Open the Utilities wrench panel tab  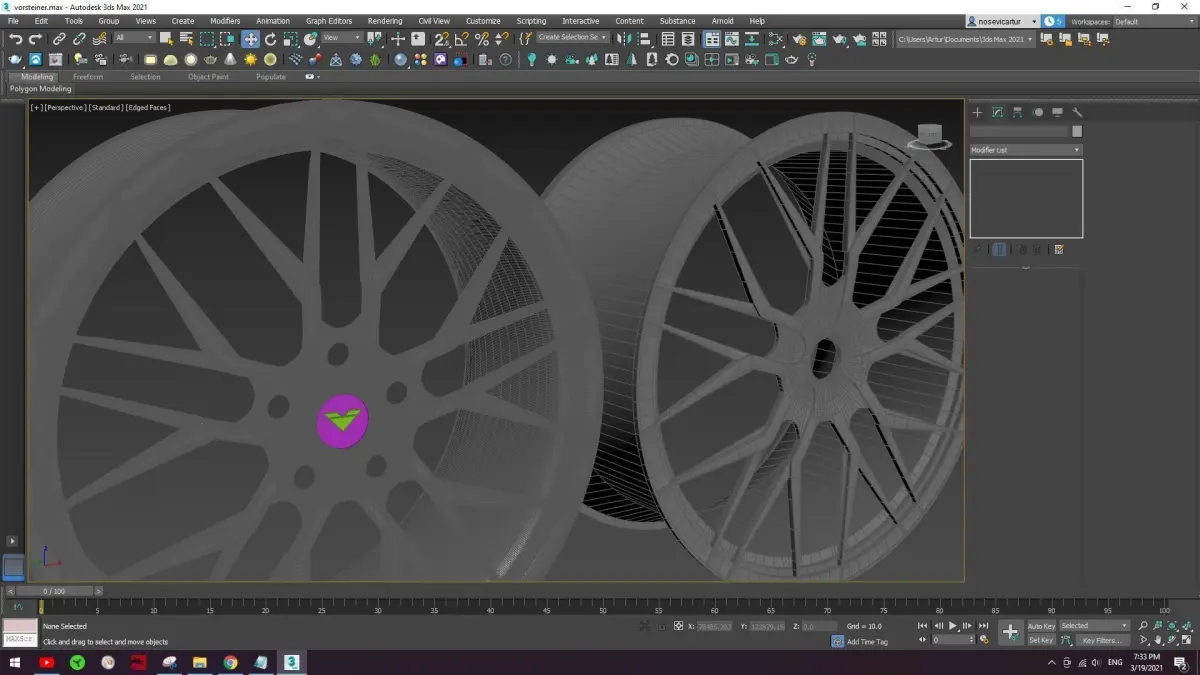click(x=1077, y=112)
